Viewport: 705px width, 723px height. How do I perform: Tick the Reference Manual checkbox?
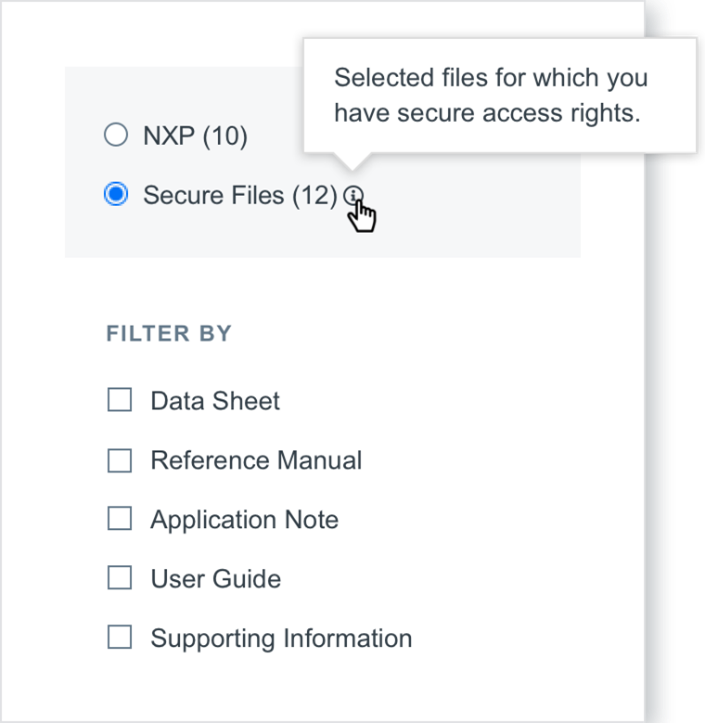pos(120,461)
